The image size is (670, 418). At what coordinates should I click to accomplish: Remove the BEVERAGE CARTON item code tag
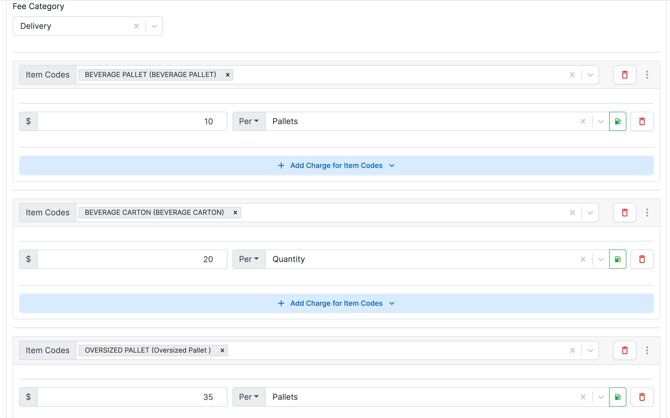(236, 213)
